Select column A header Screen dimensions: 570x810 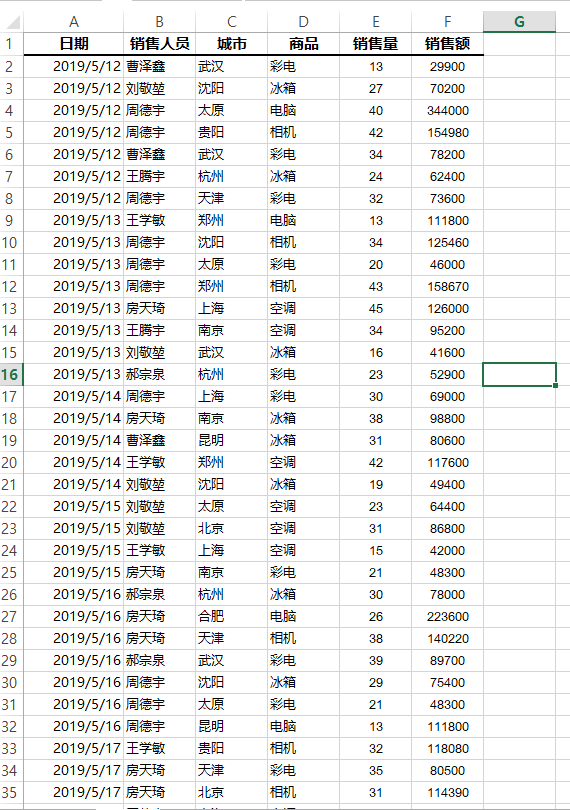[74, 22]
